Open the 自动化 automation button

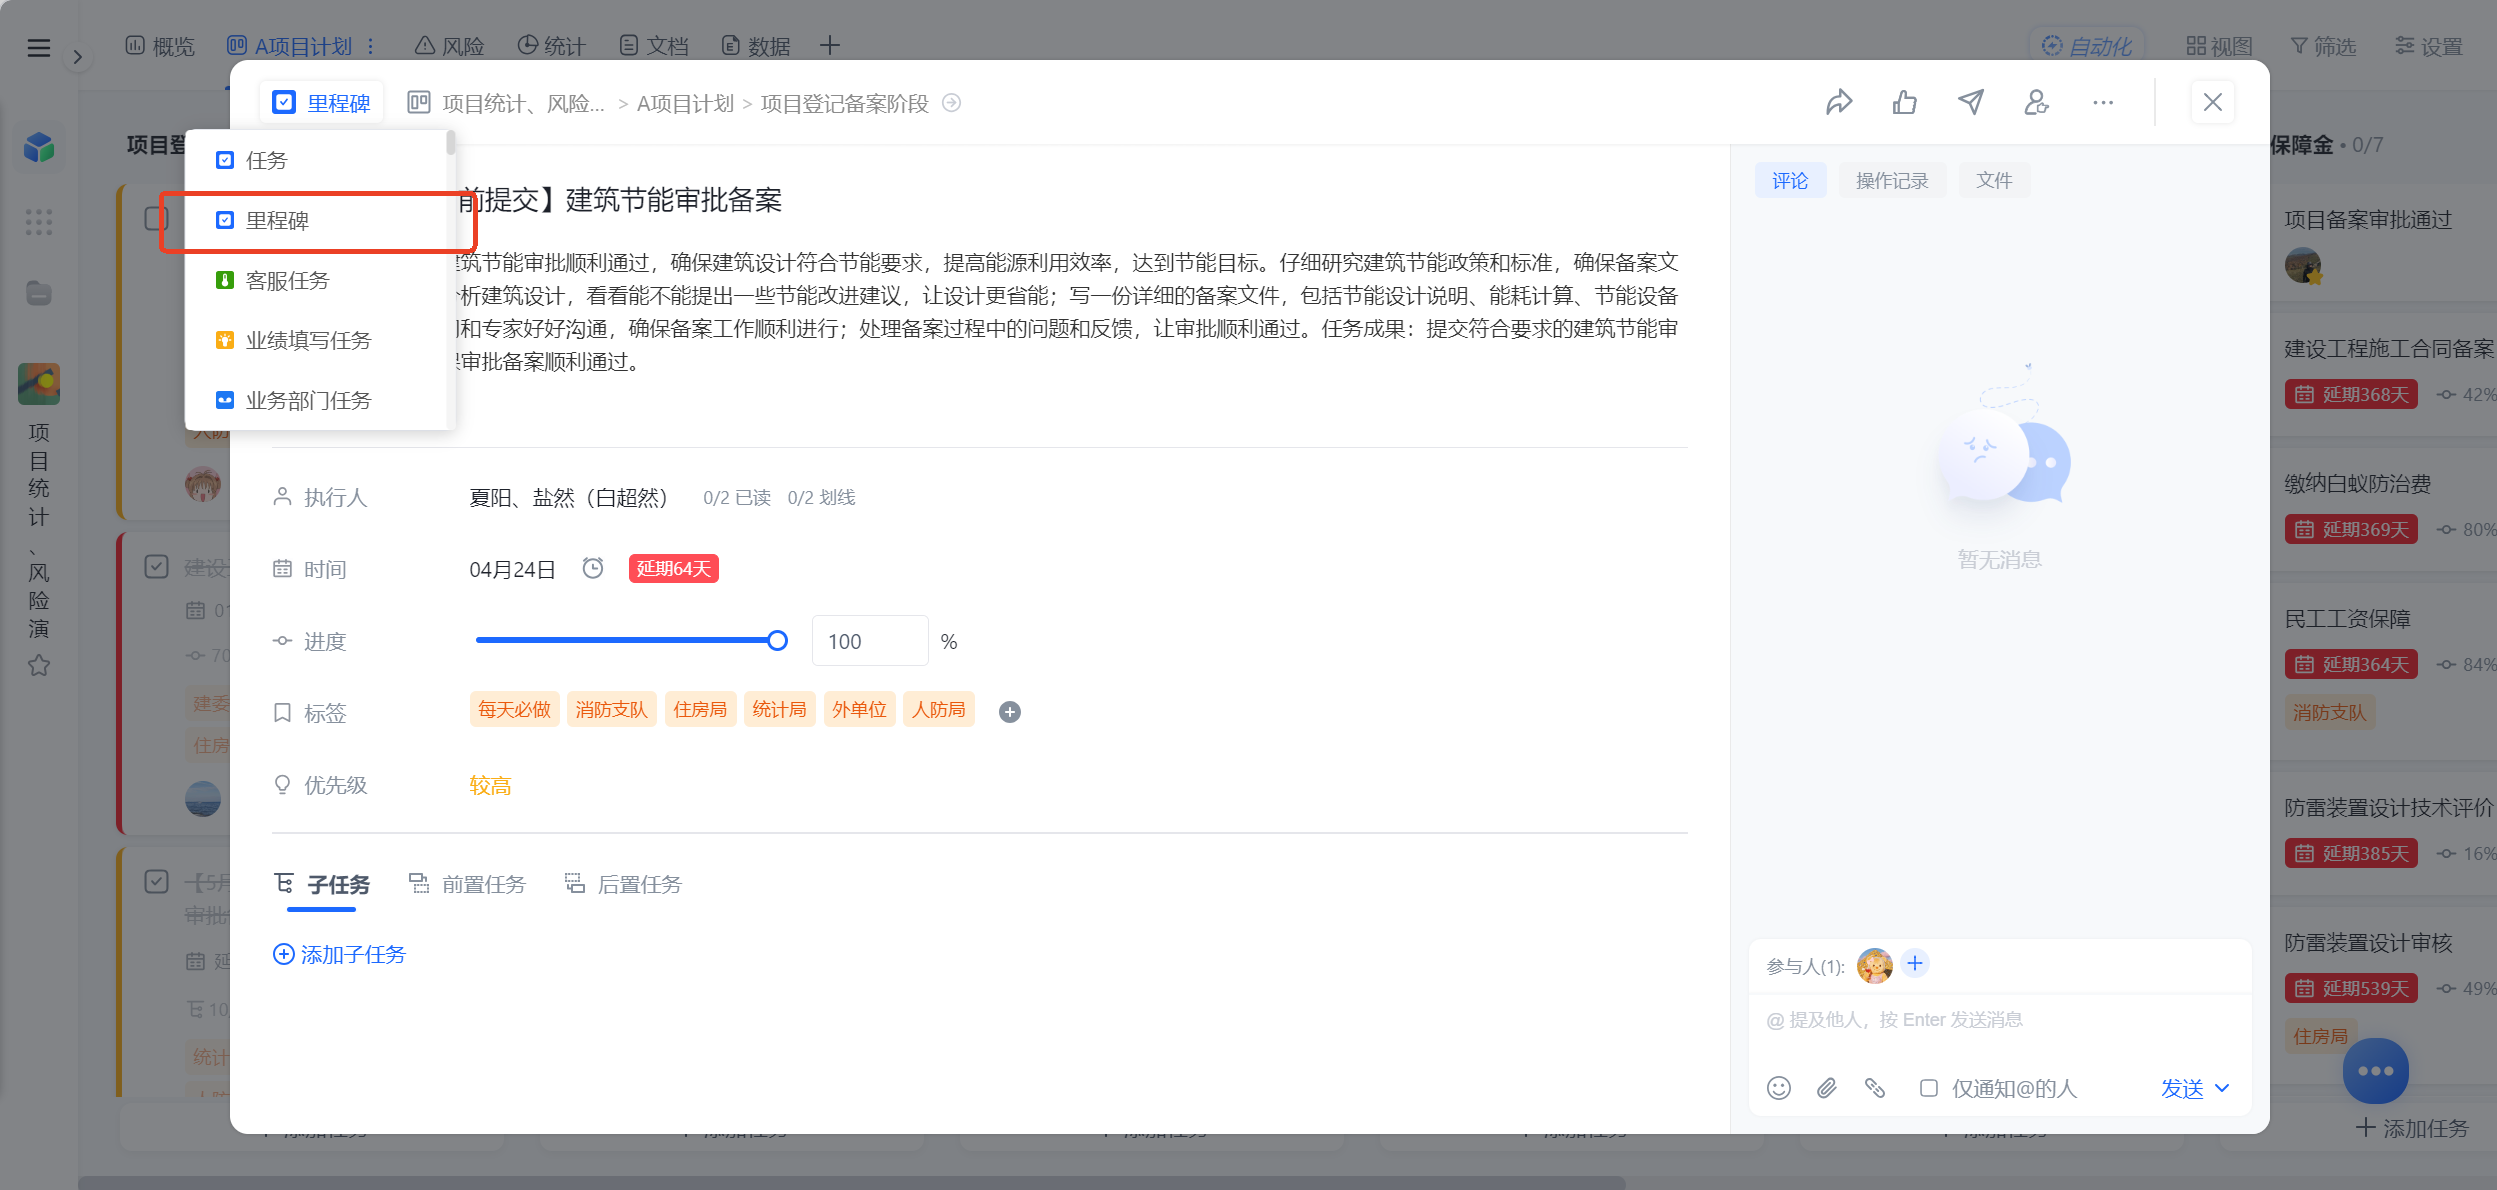[2087, 46]
